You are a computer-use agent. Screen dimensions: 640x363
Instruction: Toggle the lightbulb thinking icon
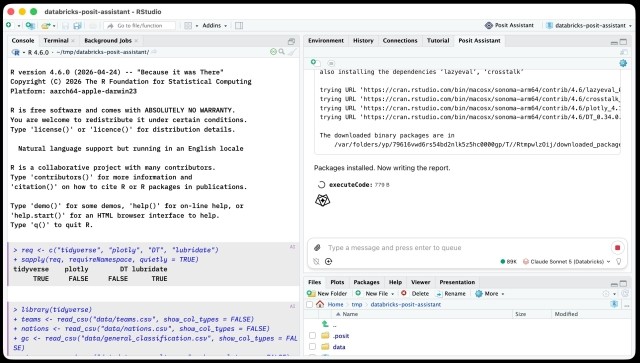tap(619, 261)
